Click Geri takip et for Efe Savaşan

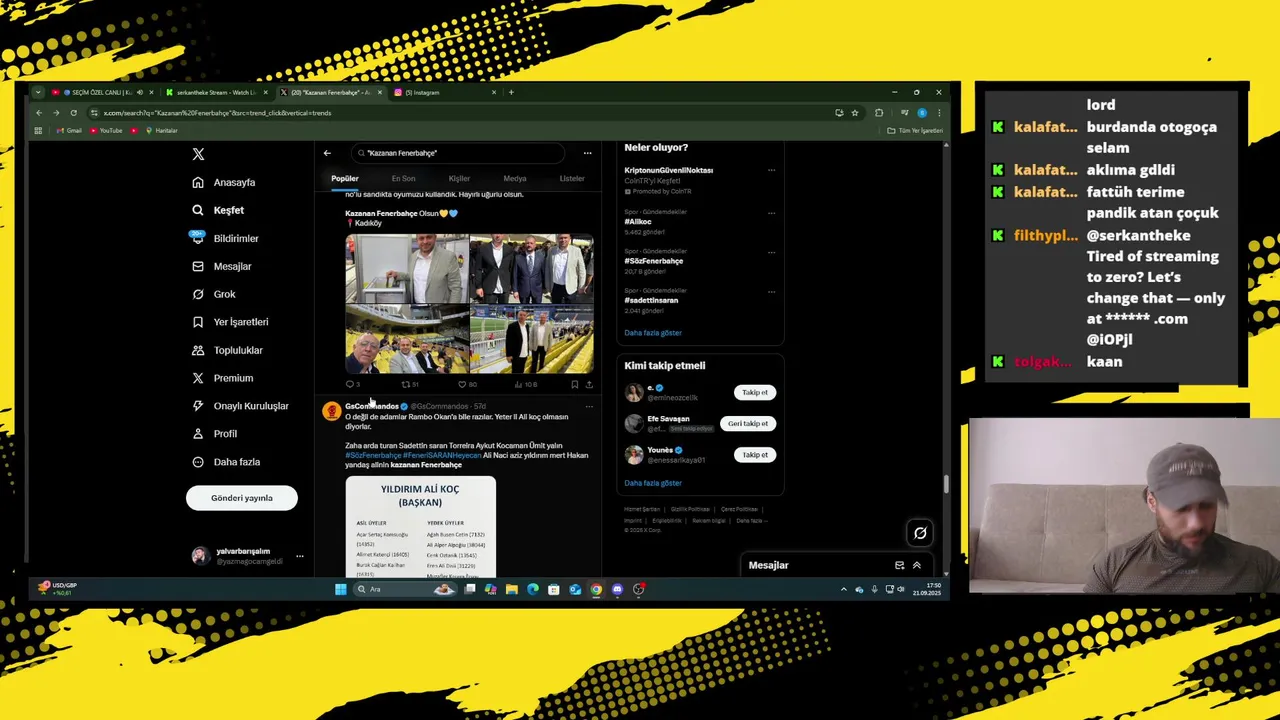click(748, 423)
